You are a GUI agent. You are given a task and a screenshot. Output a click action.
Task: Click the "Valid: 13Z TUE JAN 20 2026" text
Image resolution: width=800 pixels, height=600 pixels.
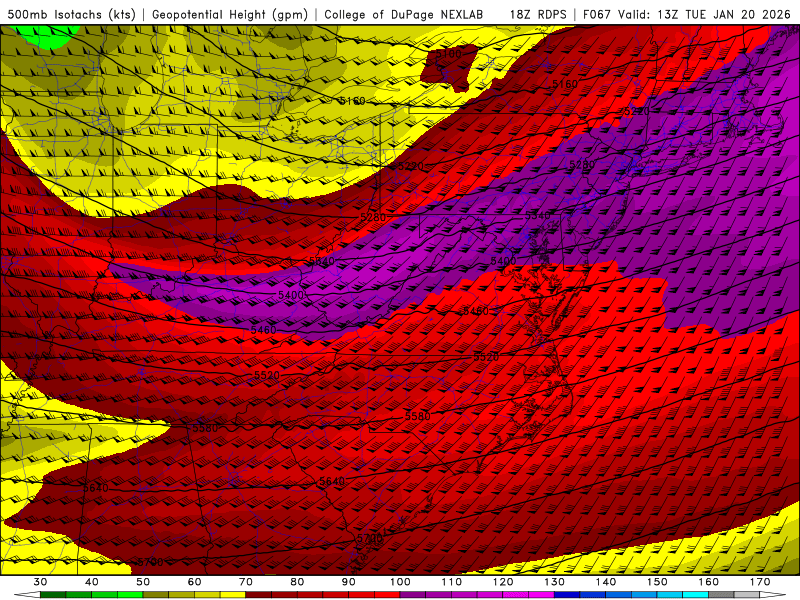(x=705, y=14)
